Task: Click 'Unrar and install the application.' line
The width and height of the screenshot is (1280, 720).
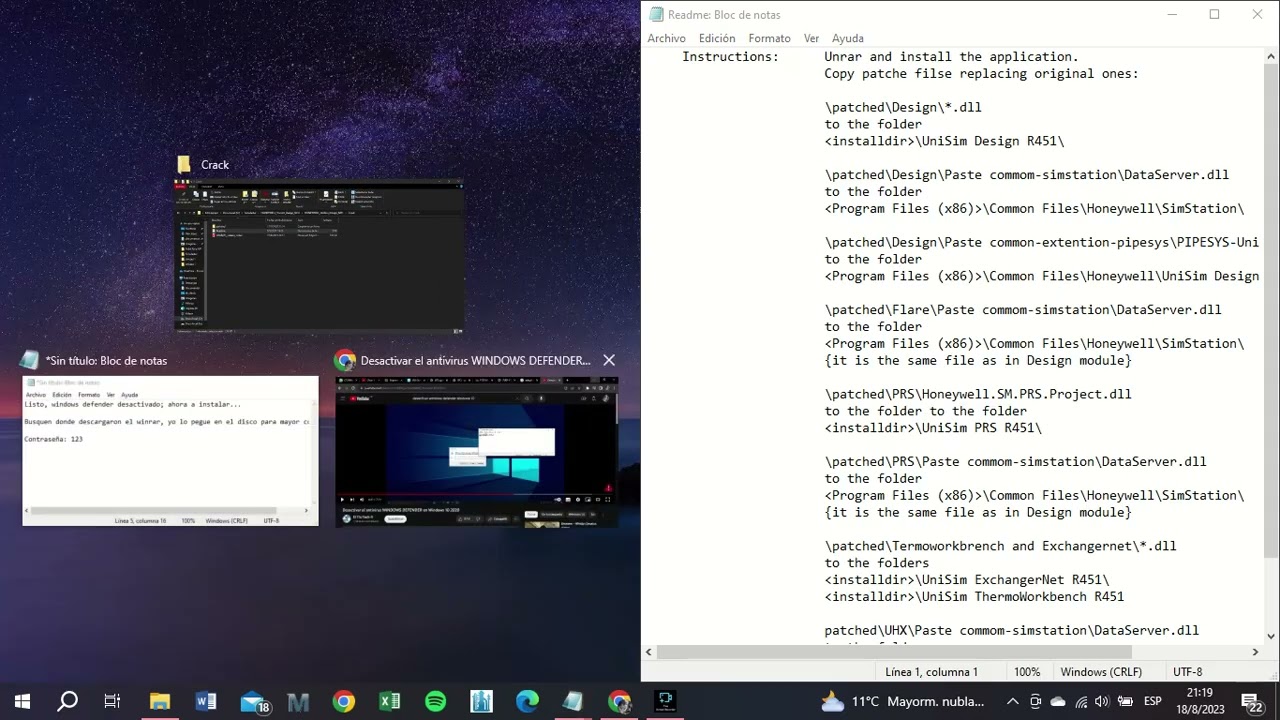Action: pyautogui.click(x=951, y=57)
